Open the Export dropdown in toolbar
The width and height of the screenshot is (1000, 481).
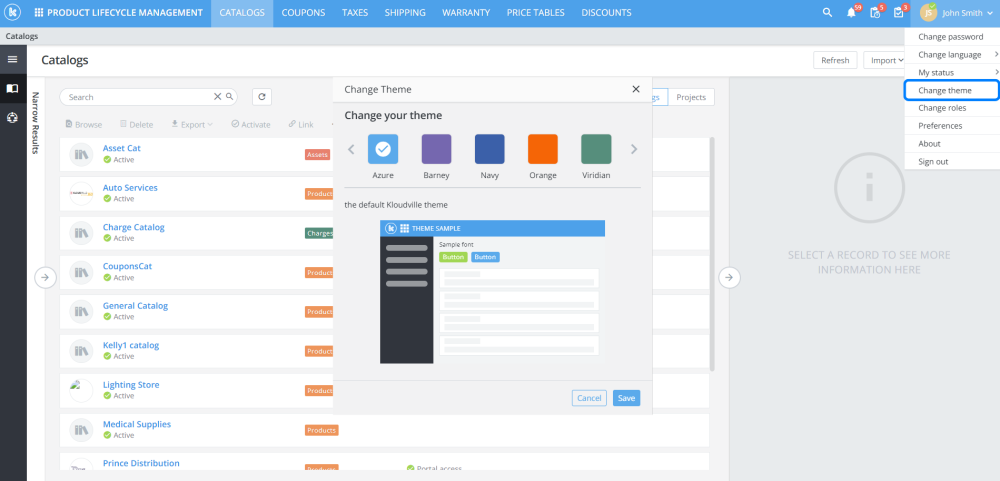click(x=192, y=124)
